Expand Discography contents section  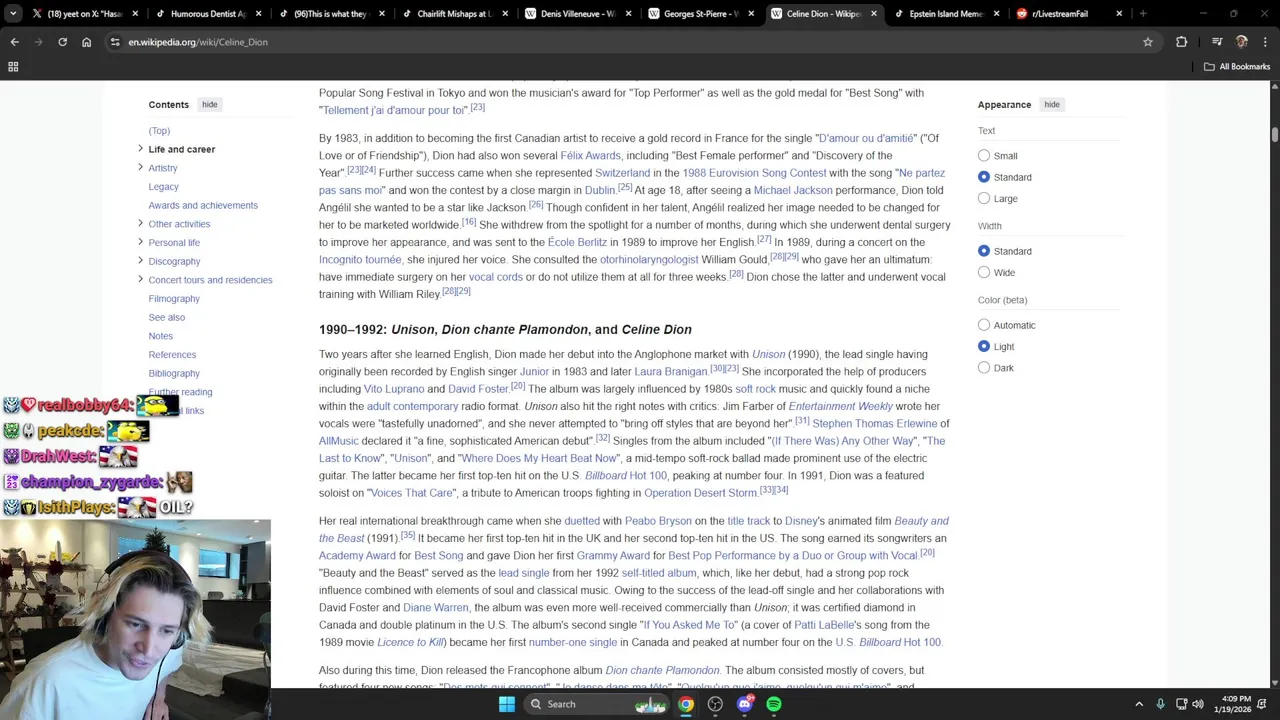140,261
